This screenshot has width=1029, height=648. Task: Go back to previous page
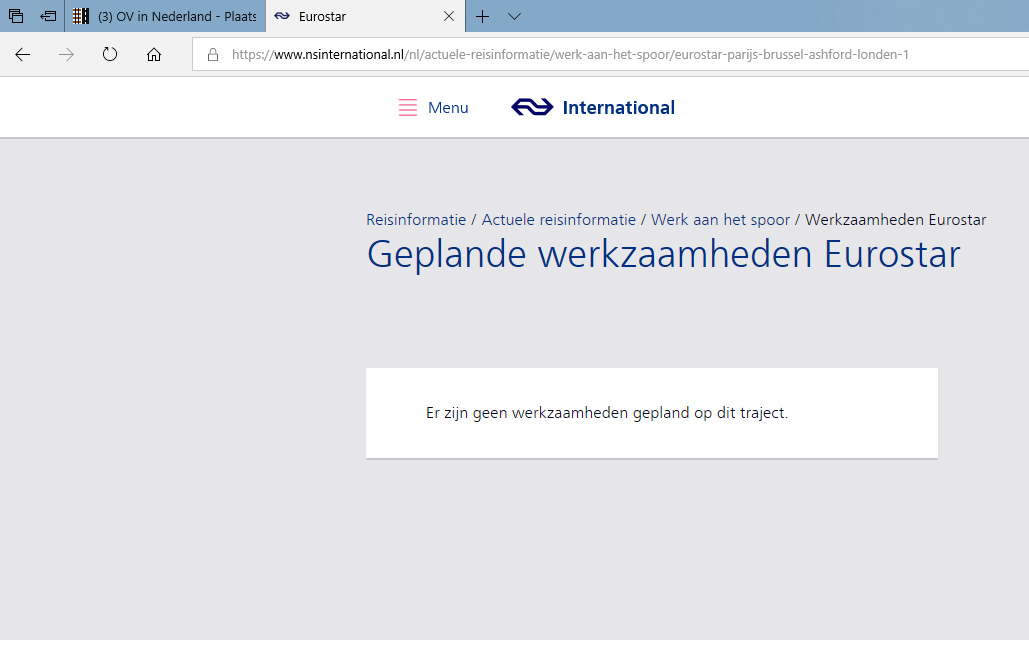[x=22, y=54]
